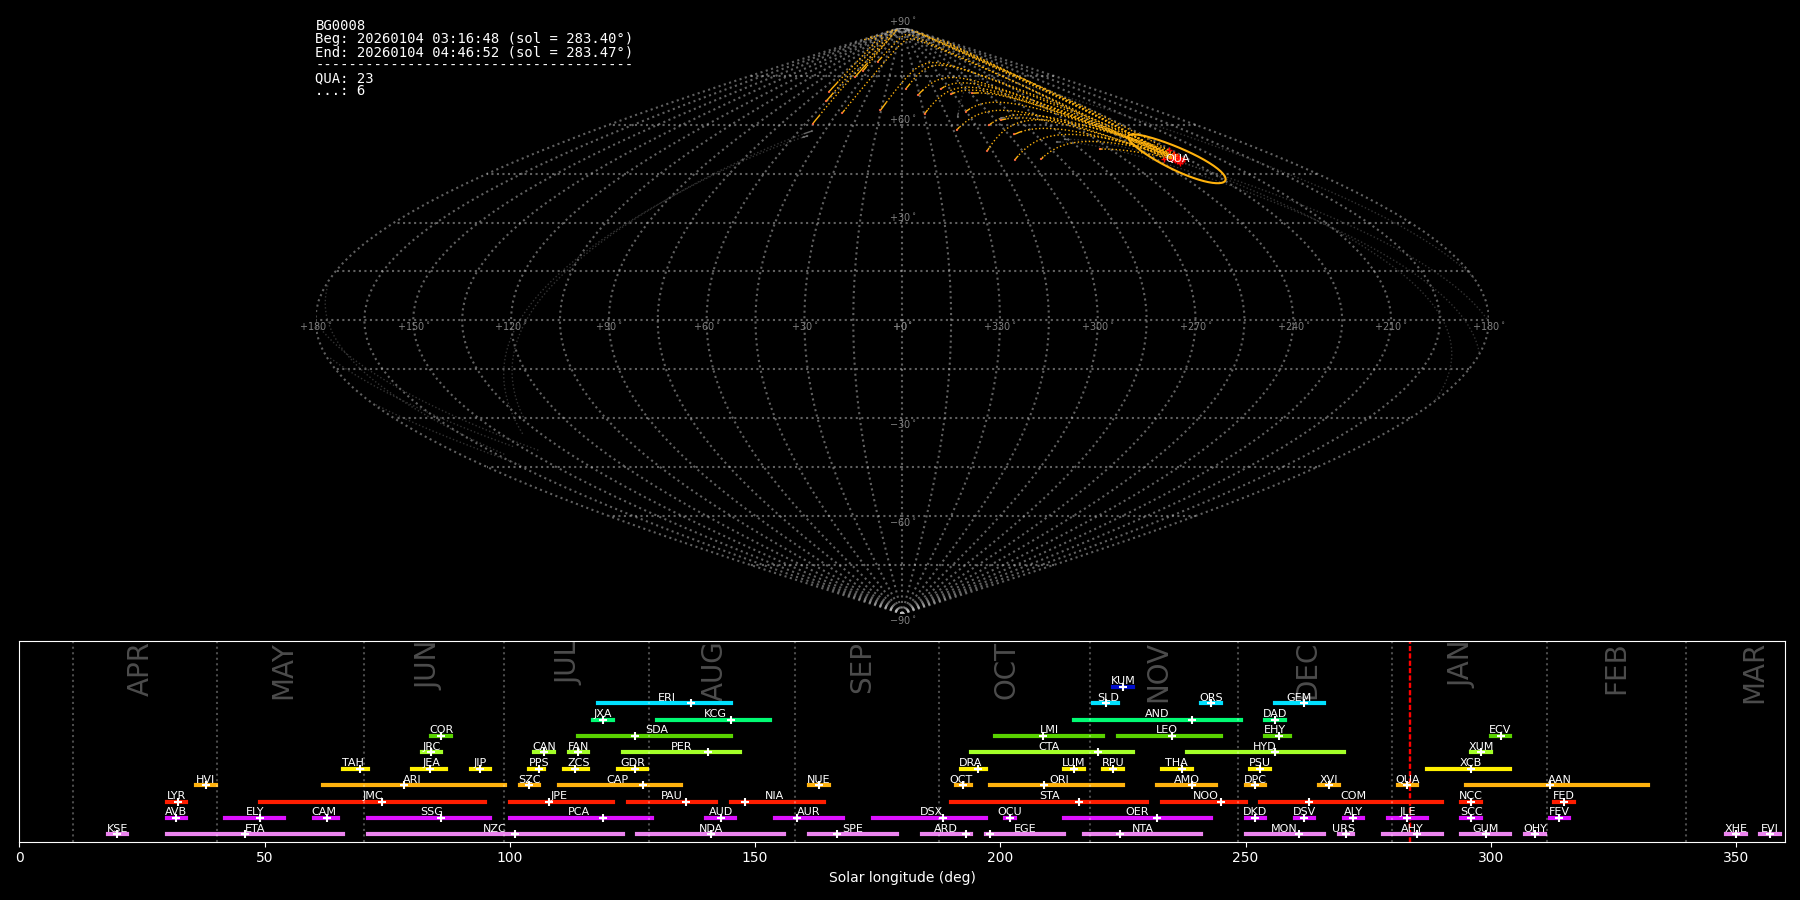Click the peak cross on the blue KUM bar

click(1123, 687)
